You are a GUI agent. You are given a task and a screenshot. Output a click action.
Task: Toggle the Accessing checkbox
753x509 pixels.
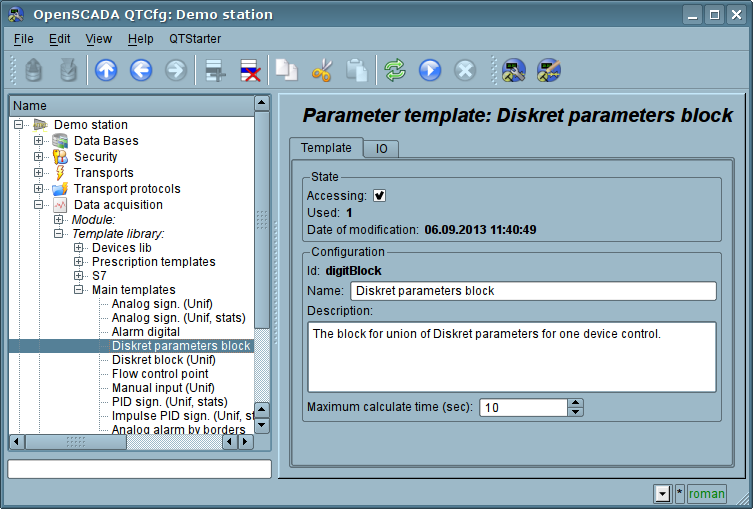click(x=379, y=195)
